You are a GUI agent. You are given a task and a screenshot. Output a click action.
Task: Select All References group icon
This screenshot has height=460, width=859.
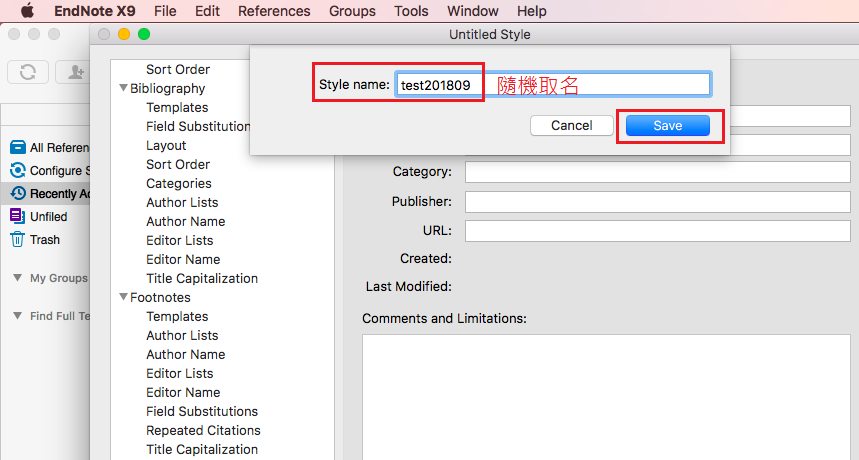click(18, 147)
